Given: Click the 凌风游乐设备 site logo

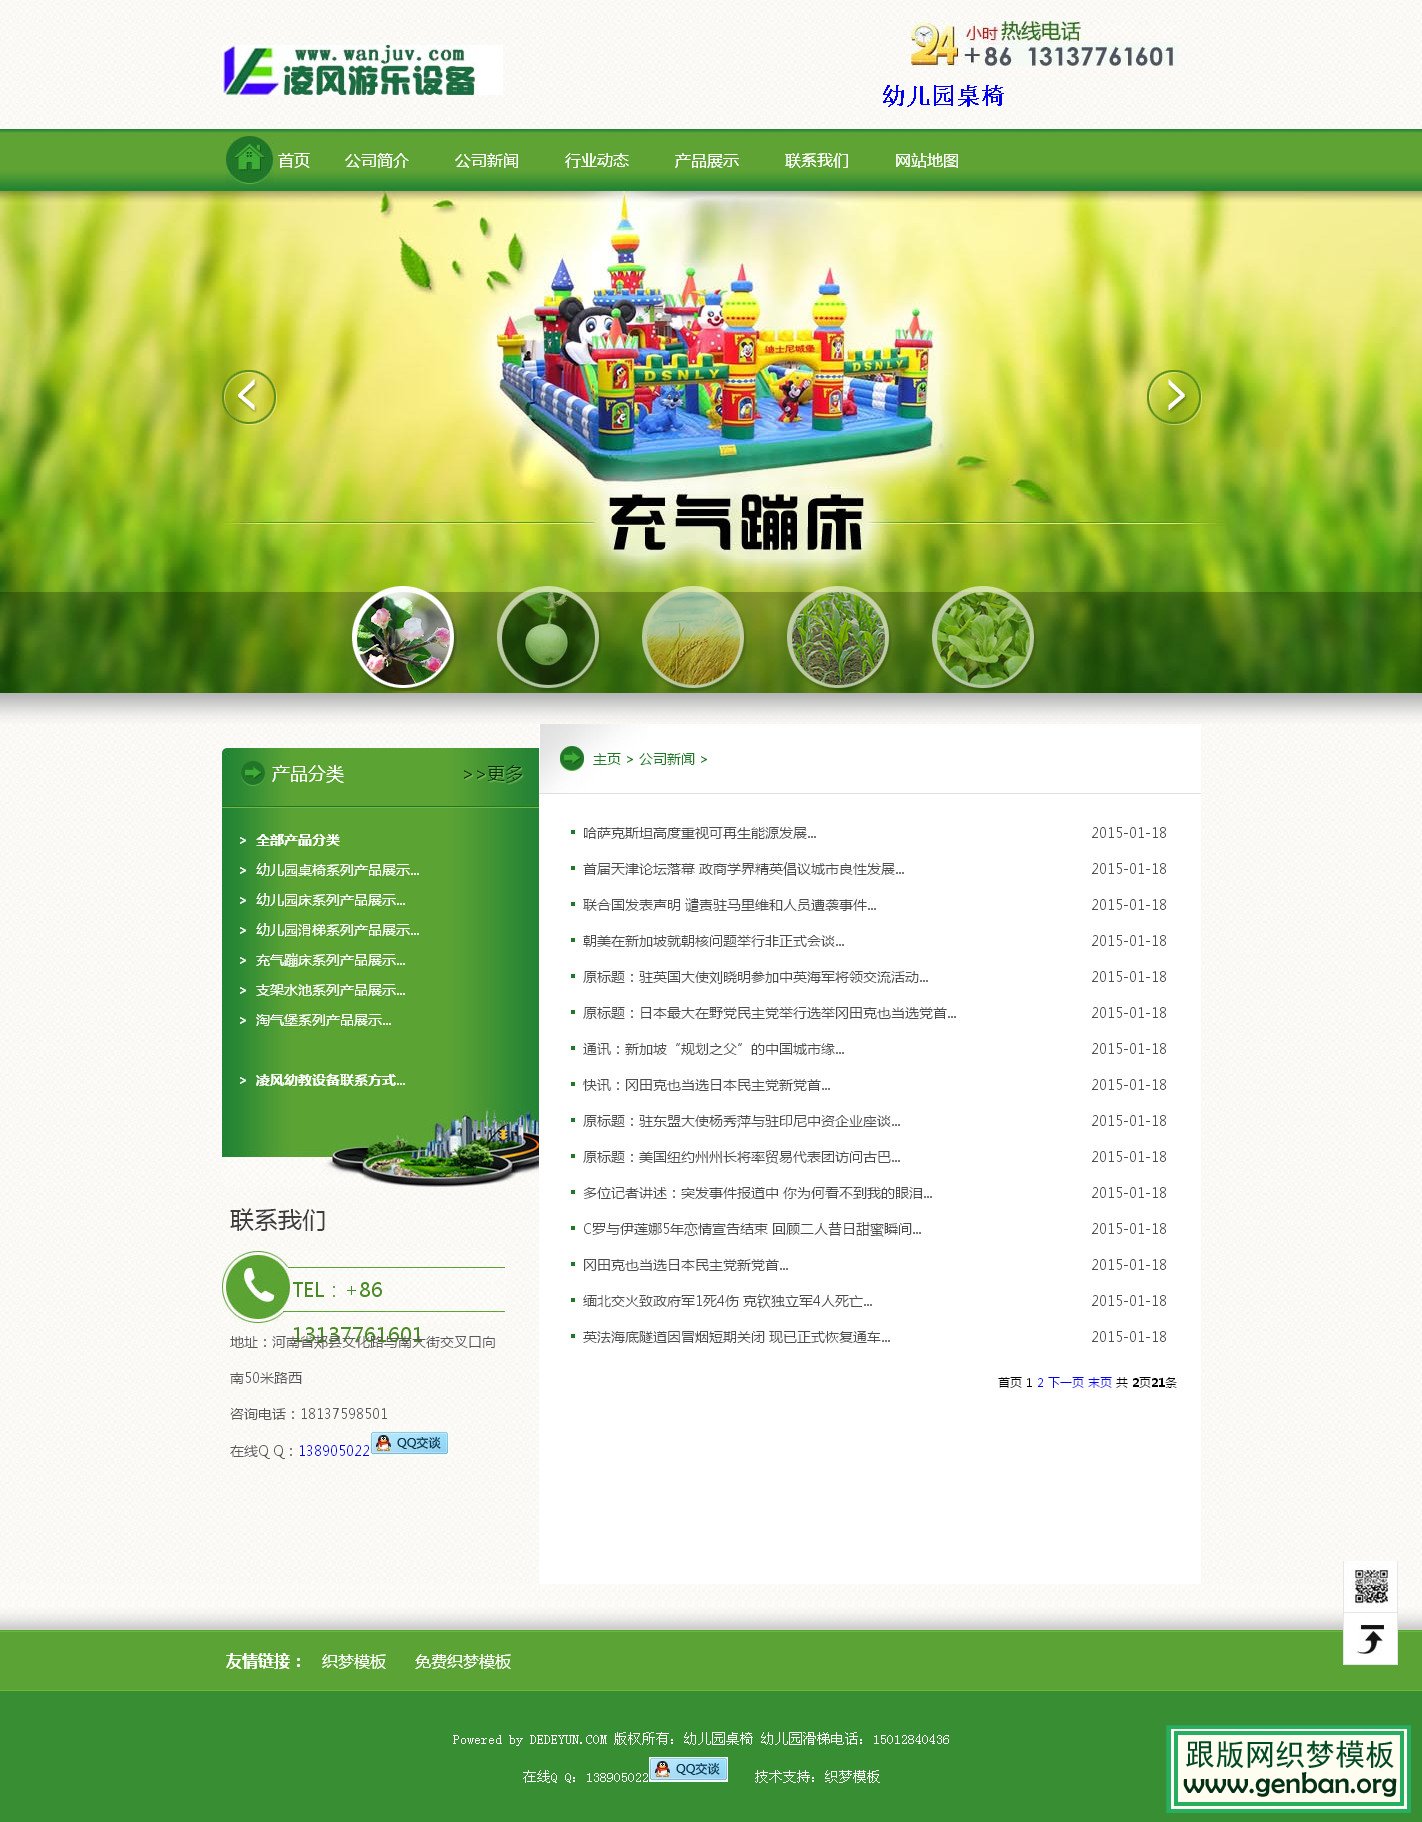Looking at the screenshot, I should (362, 71).
